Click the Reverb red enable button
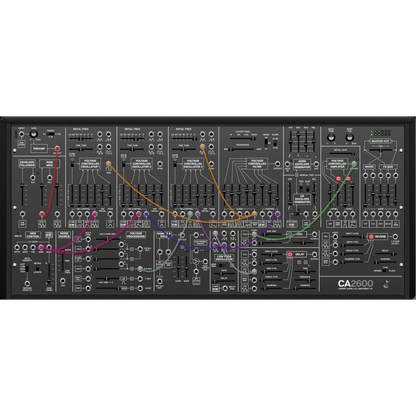The height and width of the screenshot is (416, 416). (371, 236)
